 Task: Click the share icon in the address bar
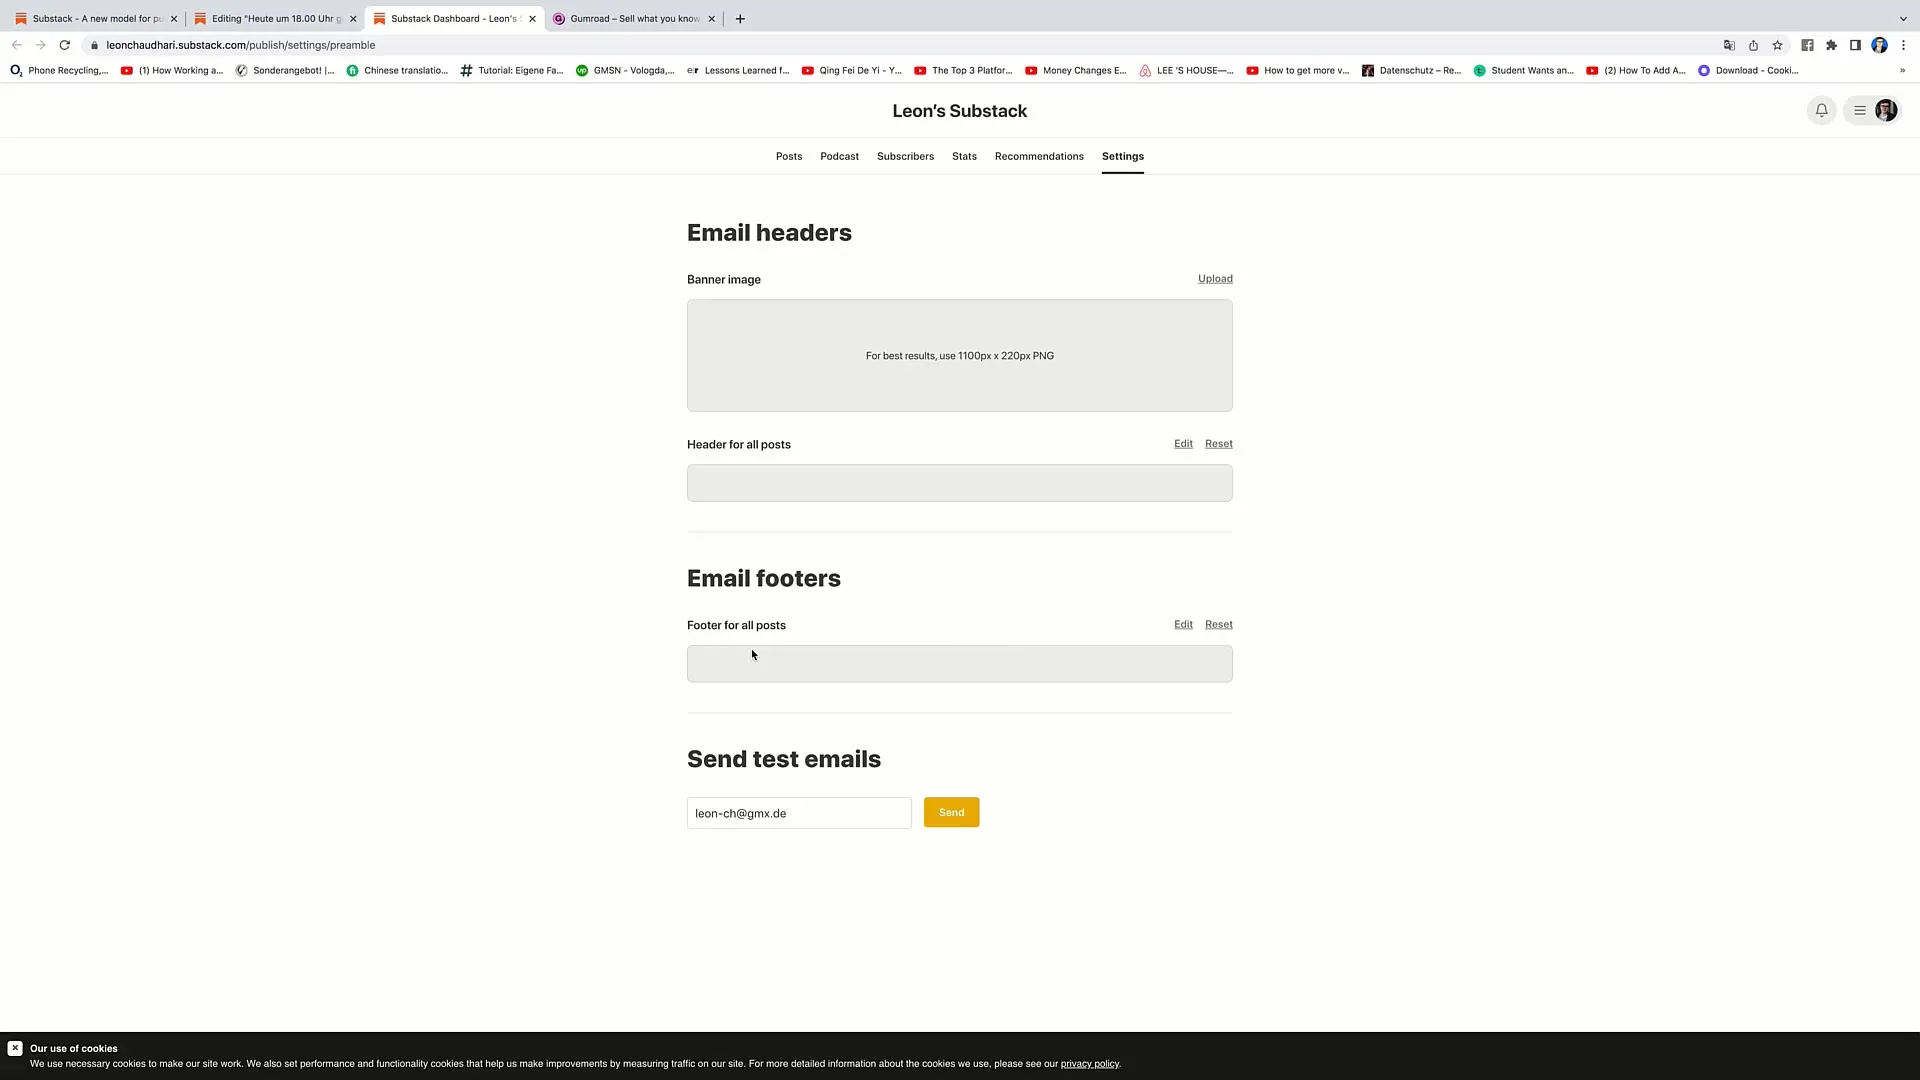[x=1753, y=45]
